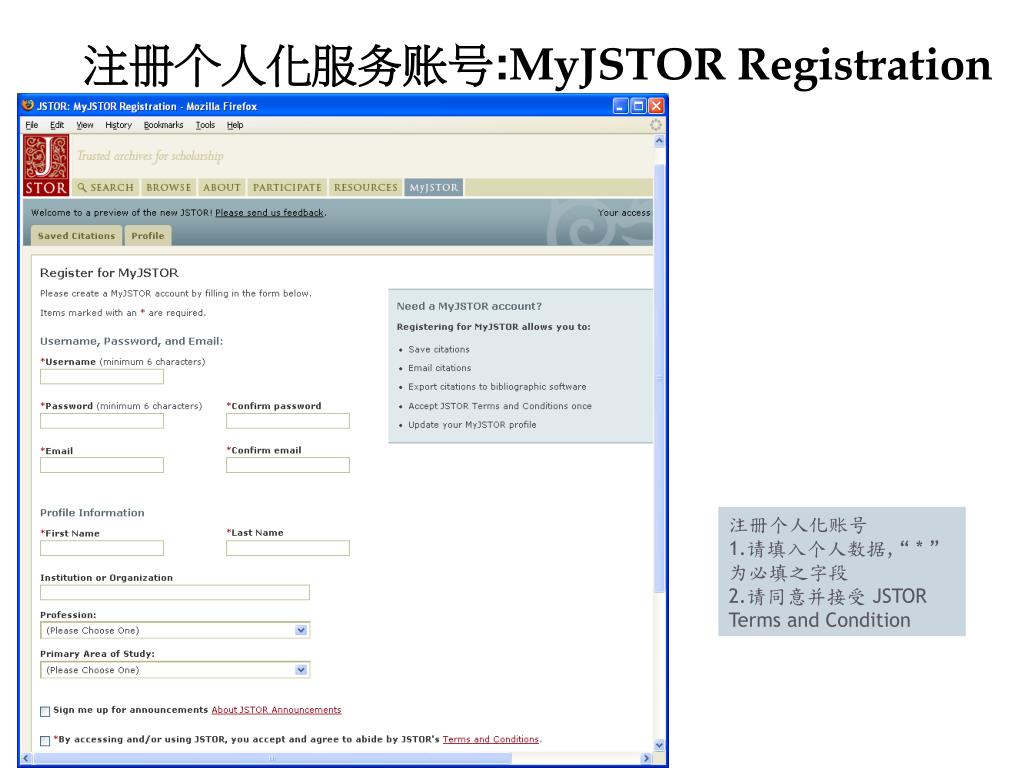Maximize the Firefox window
Viewport: 1024px width, 768px height.
(639, 106)
